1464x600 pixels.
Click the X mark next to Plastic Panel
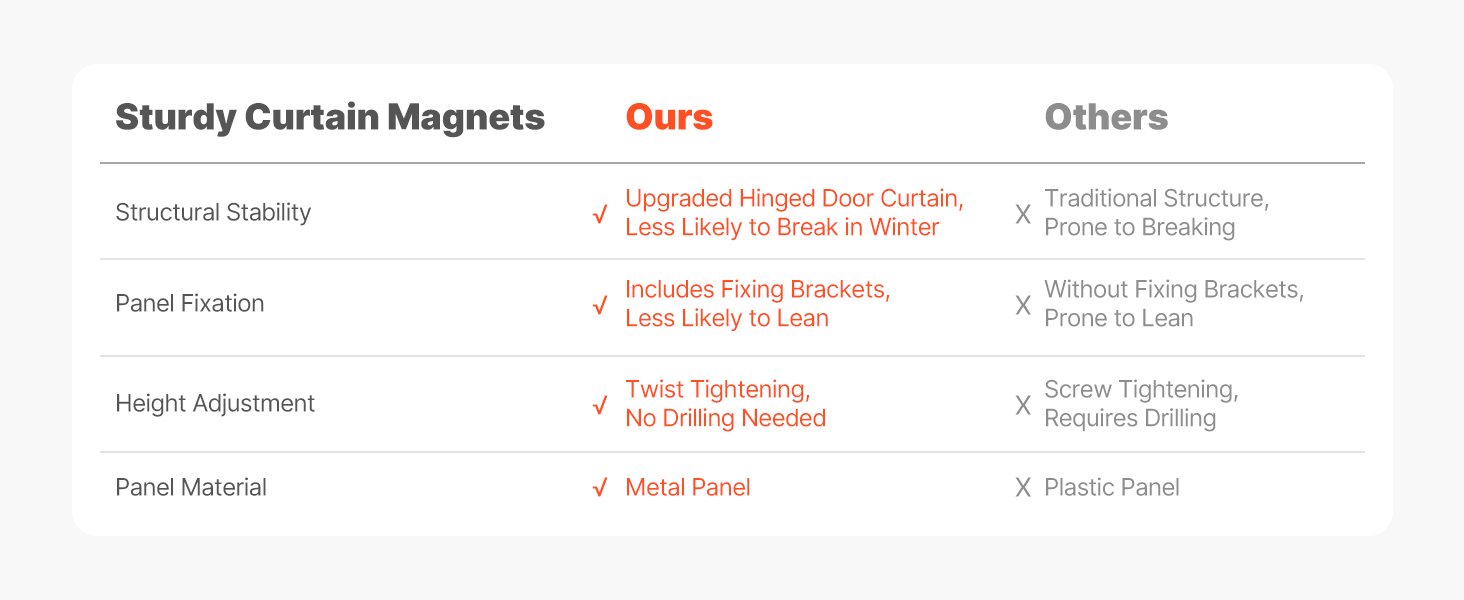(1023, 488)
